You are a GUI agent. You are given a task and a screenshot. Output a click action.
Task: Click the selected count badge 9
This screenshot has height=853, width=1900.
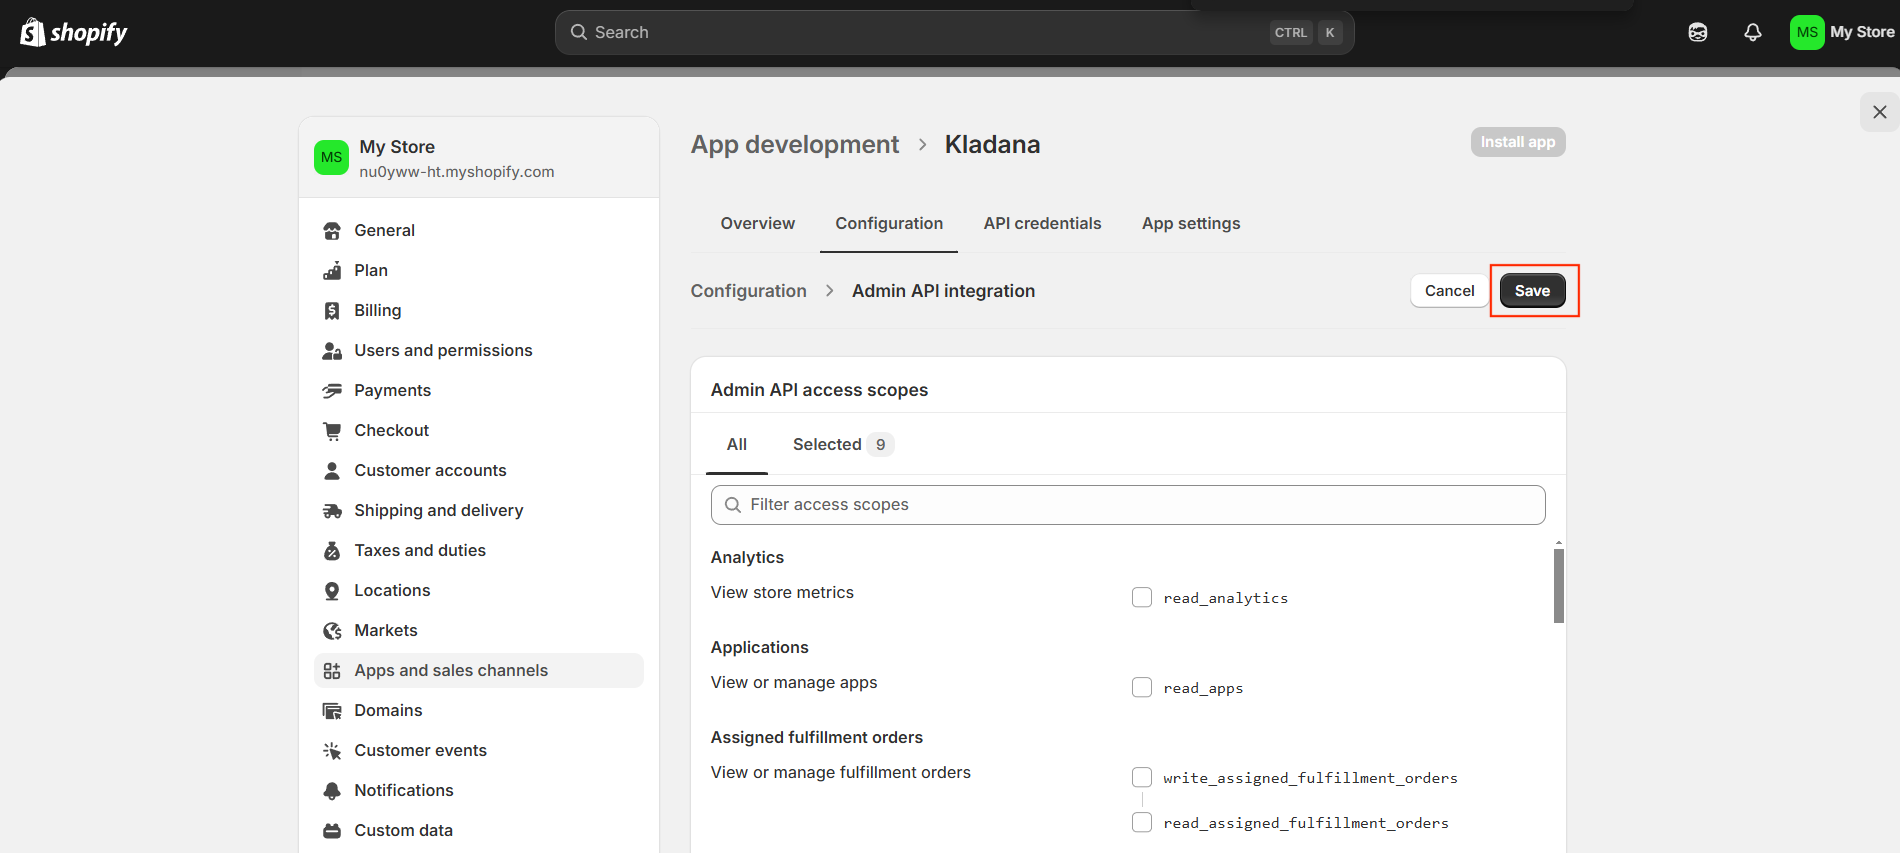(x=880, y=445)
